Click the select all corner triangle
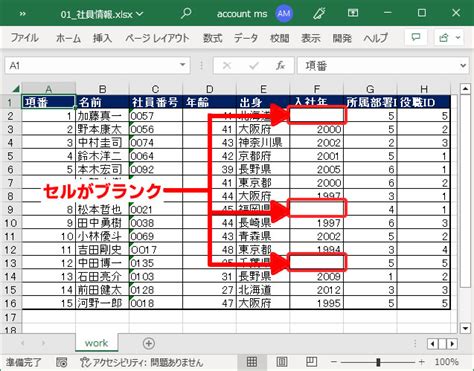 click(x=15, y=89)
